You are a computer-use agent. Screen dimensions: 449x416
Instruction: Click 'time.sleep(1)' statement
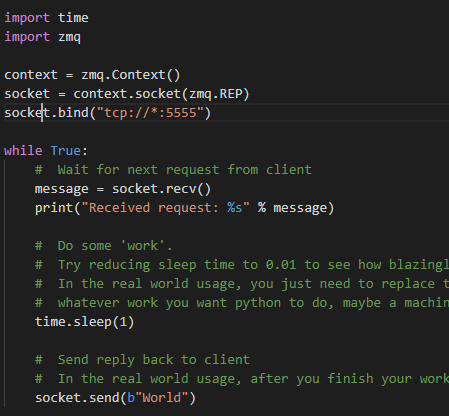point(85,322)
